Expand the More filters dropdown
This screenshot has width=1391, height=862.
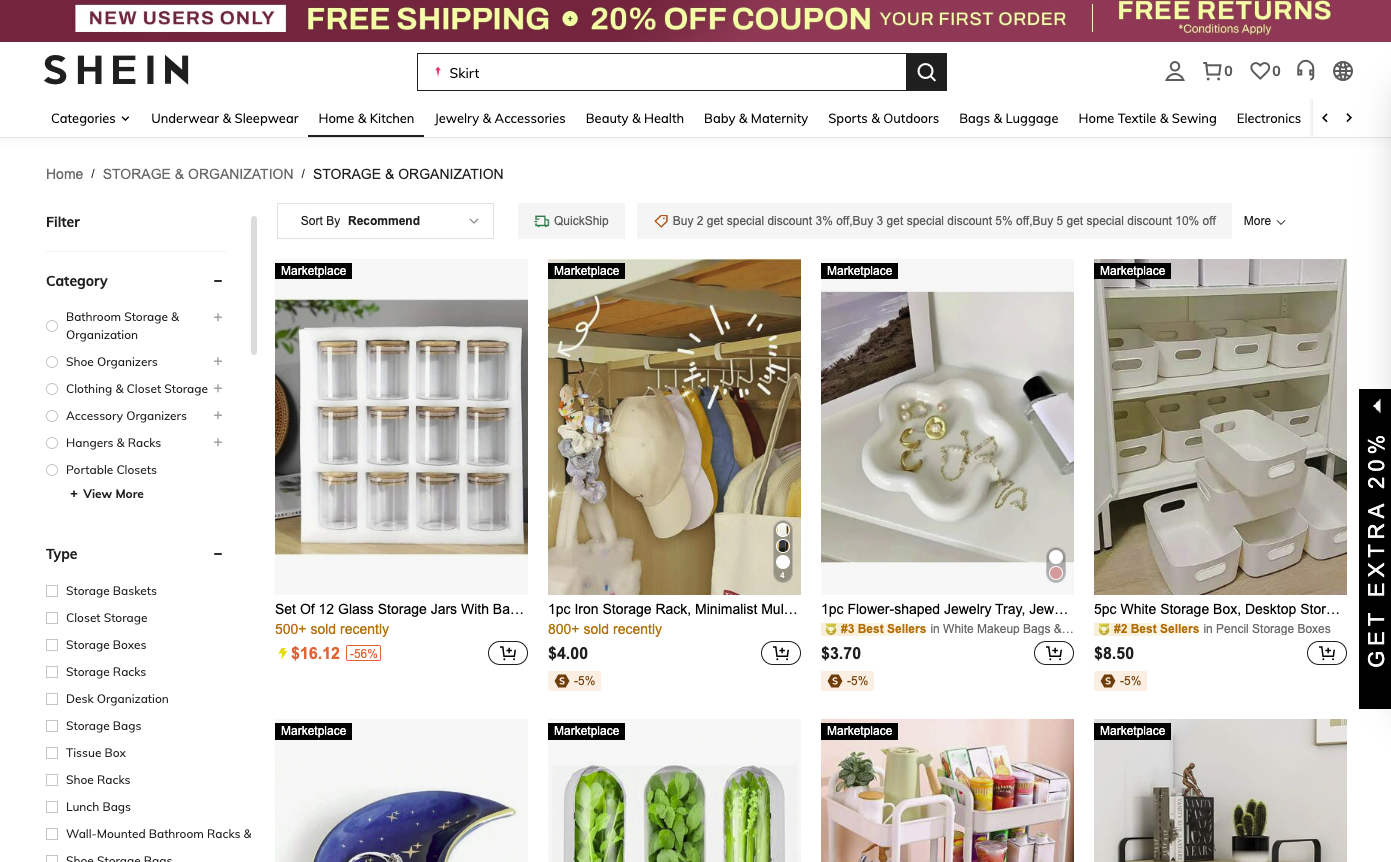click(1263, 221)
